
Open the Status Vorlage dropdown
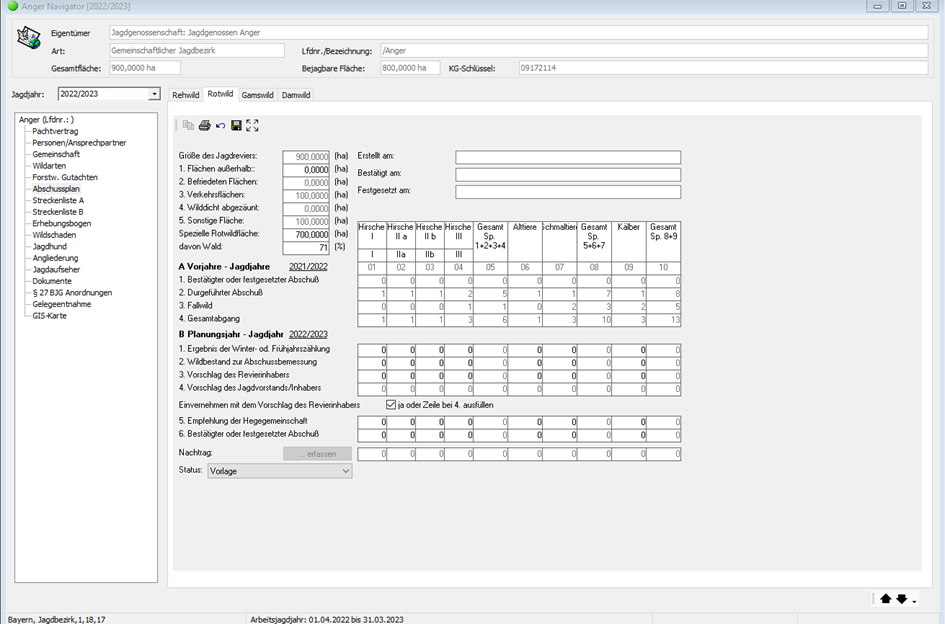click(346, 471)
